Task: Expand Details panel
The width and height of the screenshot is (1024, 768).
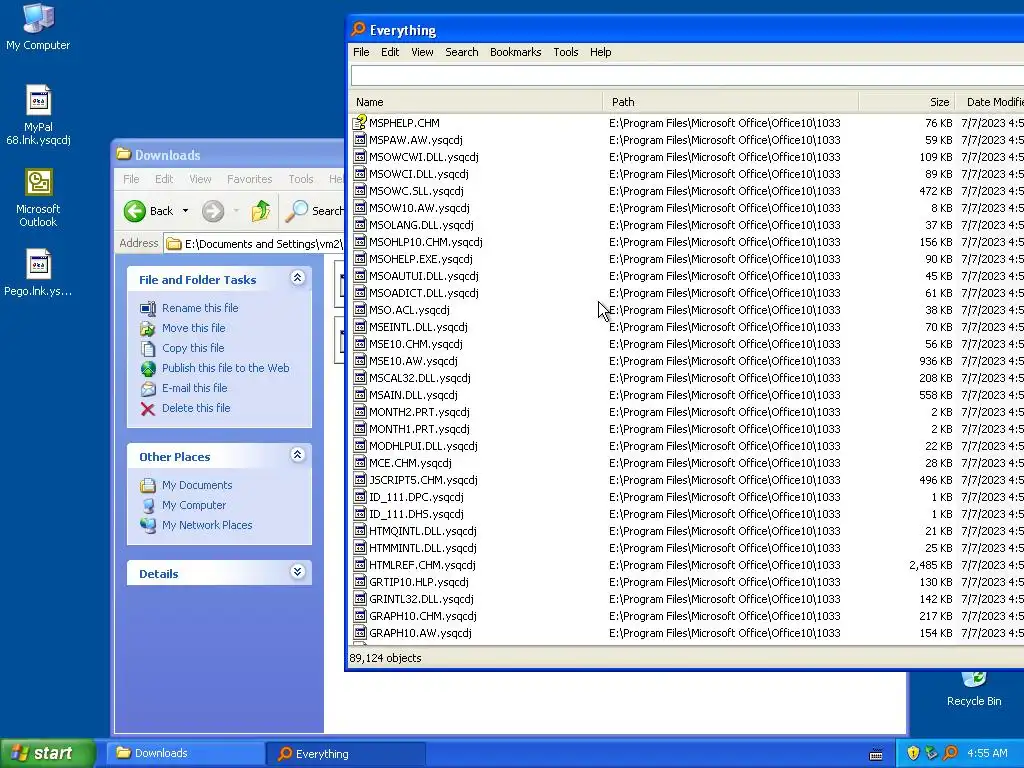Action: pyautogui.click(x=297, y=571)
